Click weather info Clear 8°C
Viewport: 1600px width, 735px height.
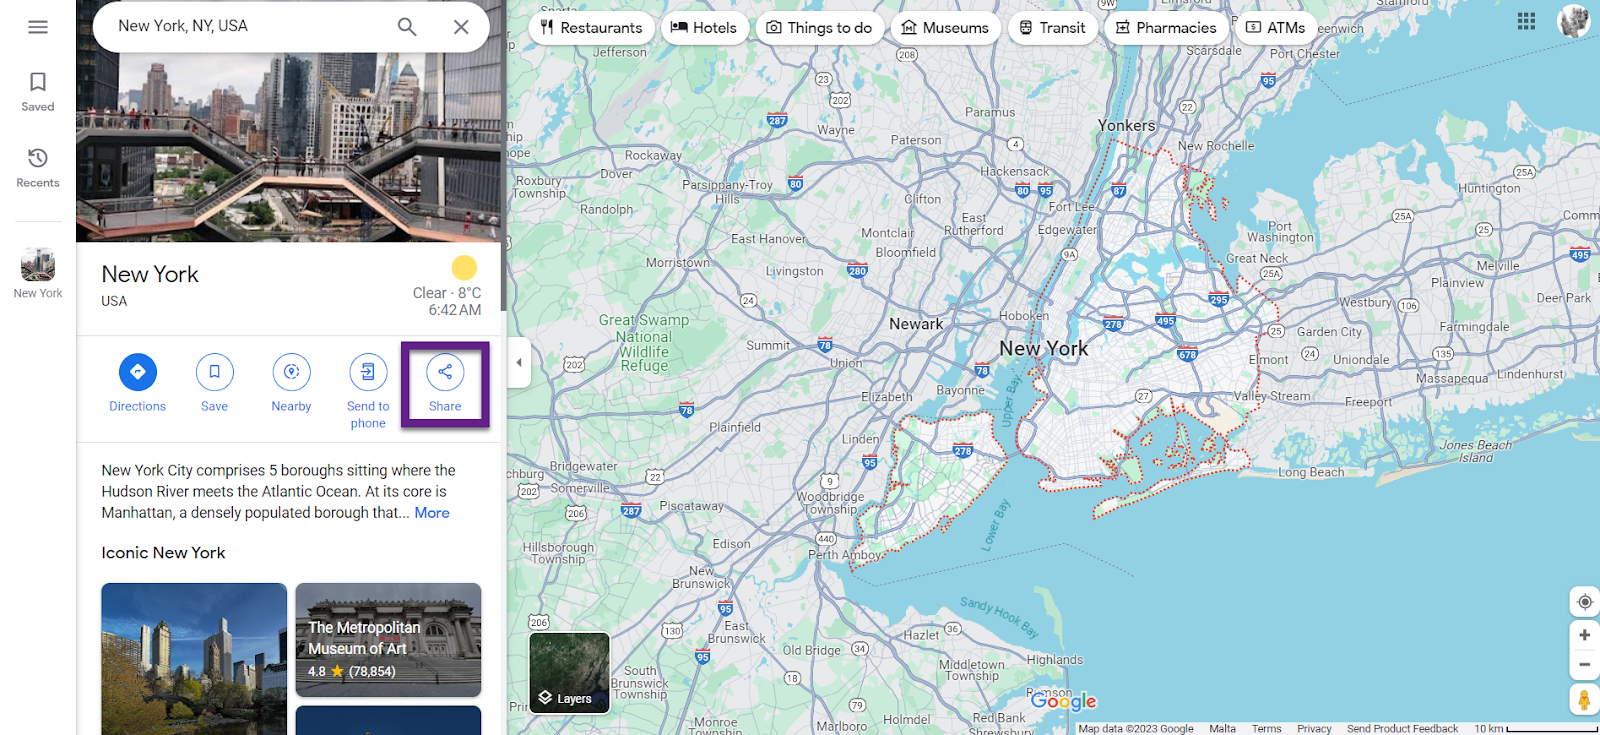[447, 293]
